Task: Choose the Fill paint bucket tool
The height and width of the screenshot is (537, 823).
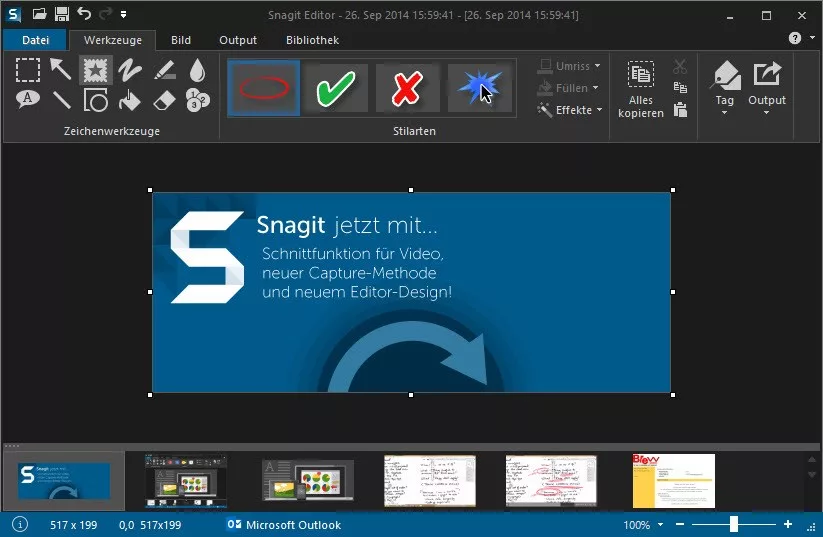Action: tap(129, 100)
